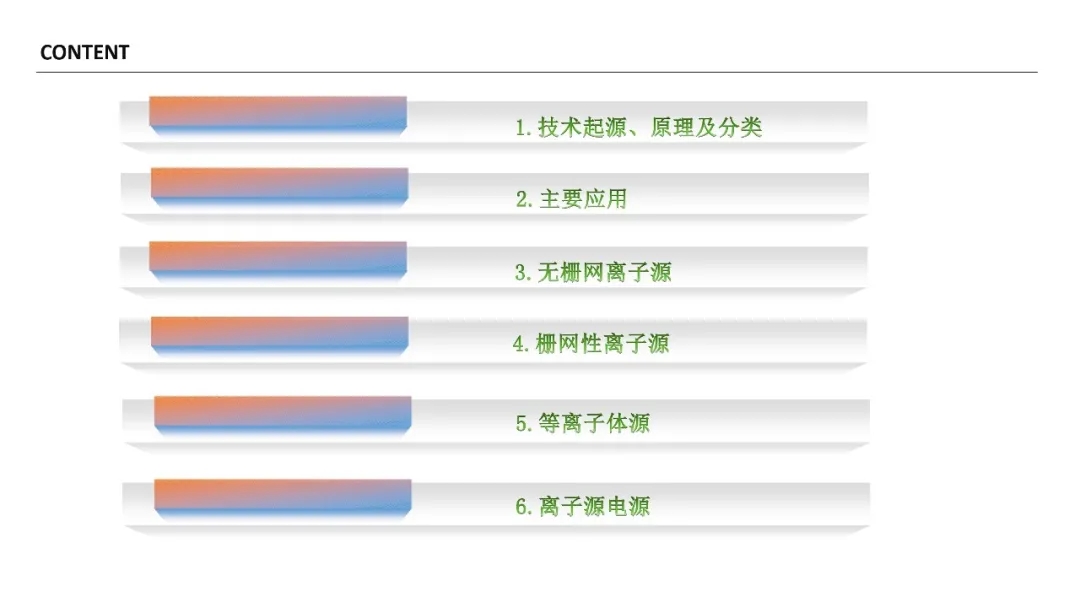Select the 2.主要应用 entry
Image resolution: width=1080 pixels, height=608 pixels.
coord(571,199)
